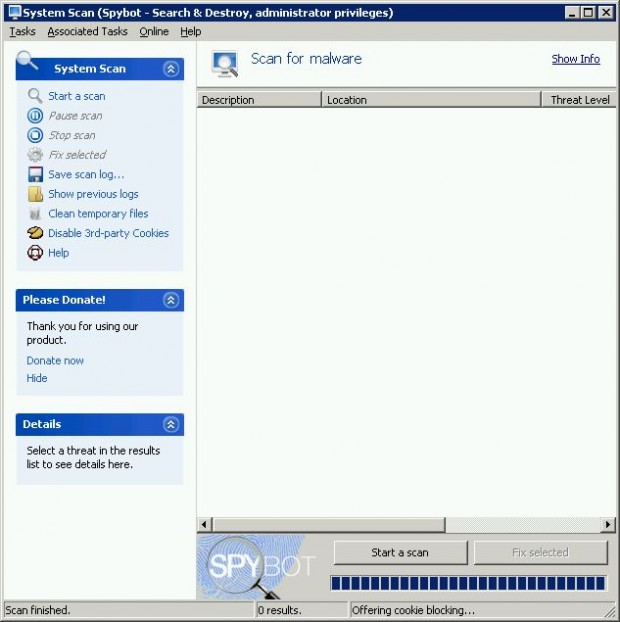Open the Help menu in menu bar
Screen dimensions: 620x622
(x=190, y=31)
